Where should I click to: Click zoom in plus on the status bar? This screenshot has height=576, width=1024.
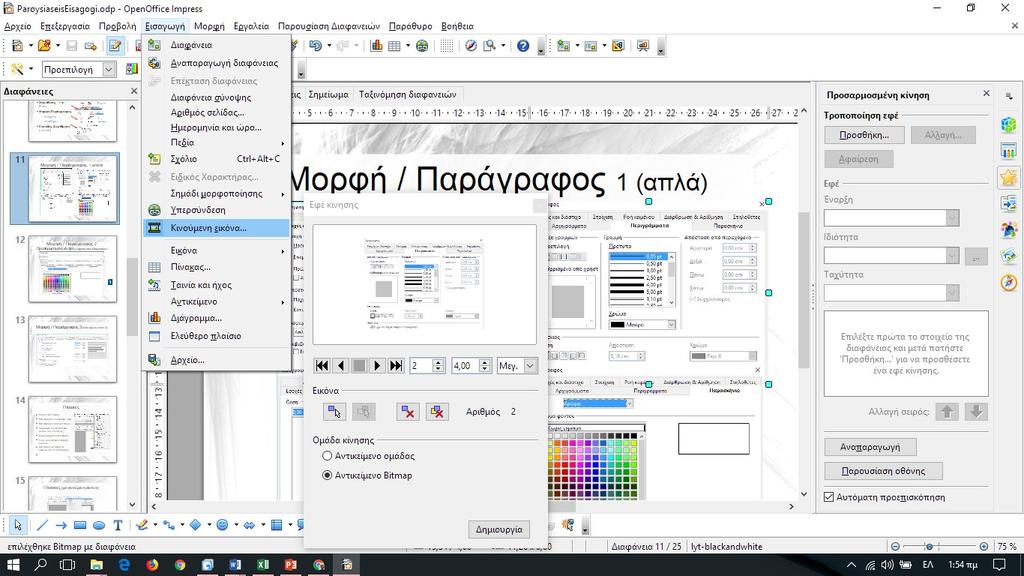point(984,546)
